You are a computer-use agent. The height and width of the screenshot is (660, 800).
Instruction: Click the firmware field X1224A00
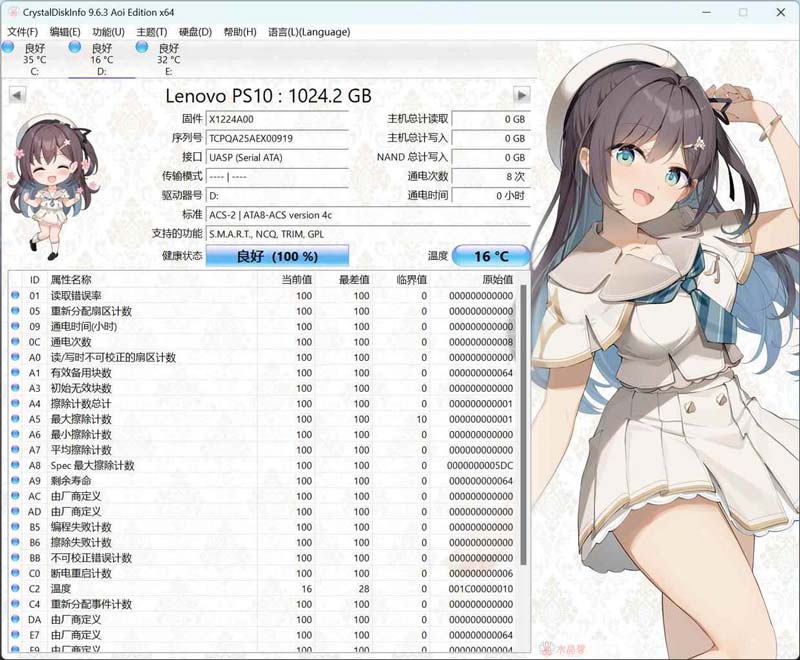(277, 119)
